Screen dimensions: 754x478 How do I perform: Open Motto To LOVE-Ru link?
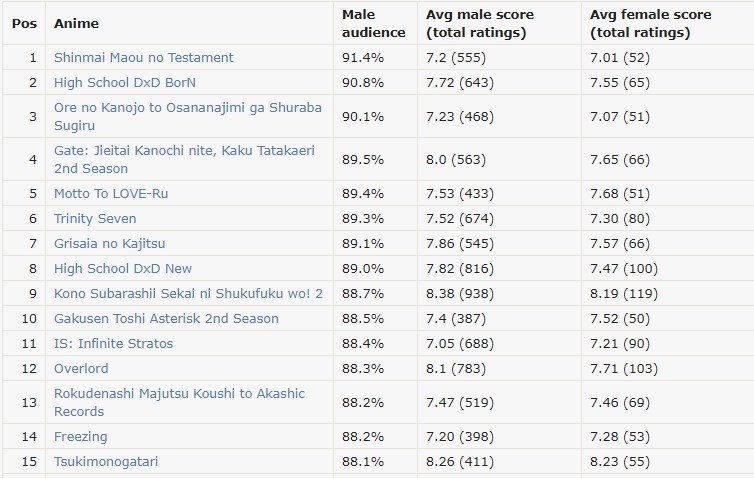(111, 193)
